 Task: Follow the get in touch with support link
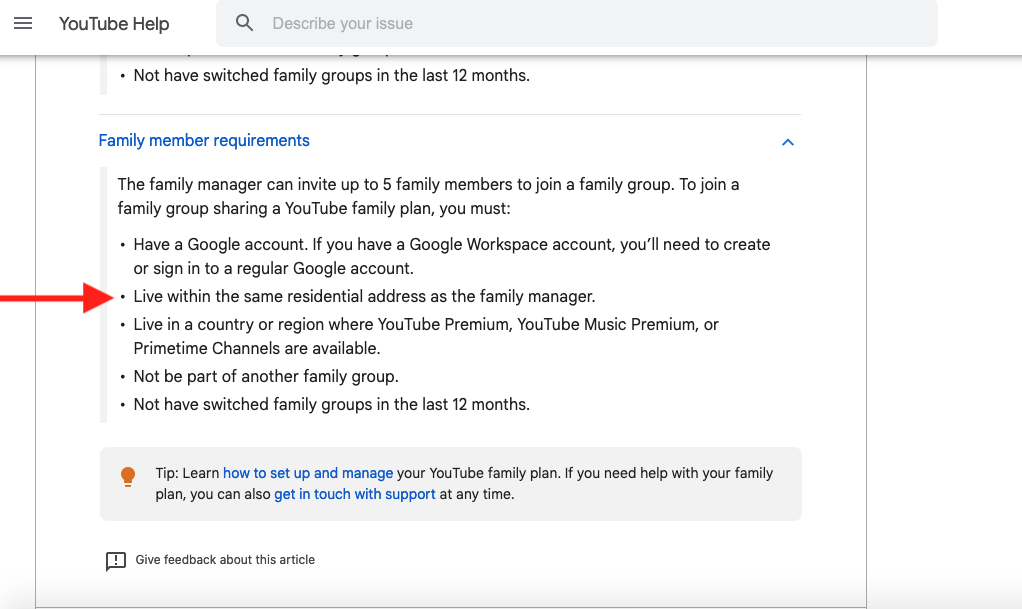pos(355,494)
